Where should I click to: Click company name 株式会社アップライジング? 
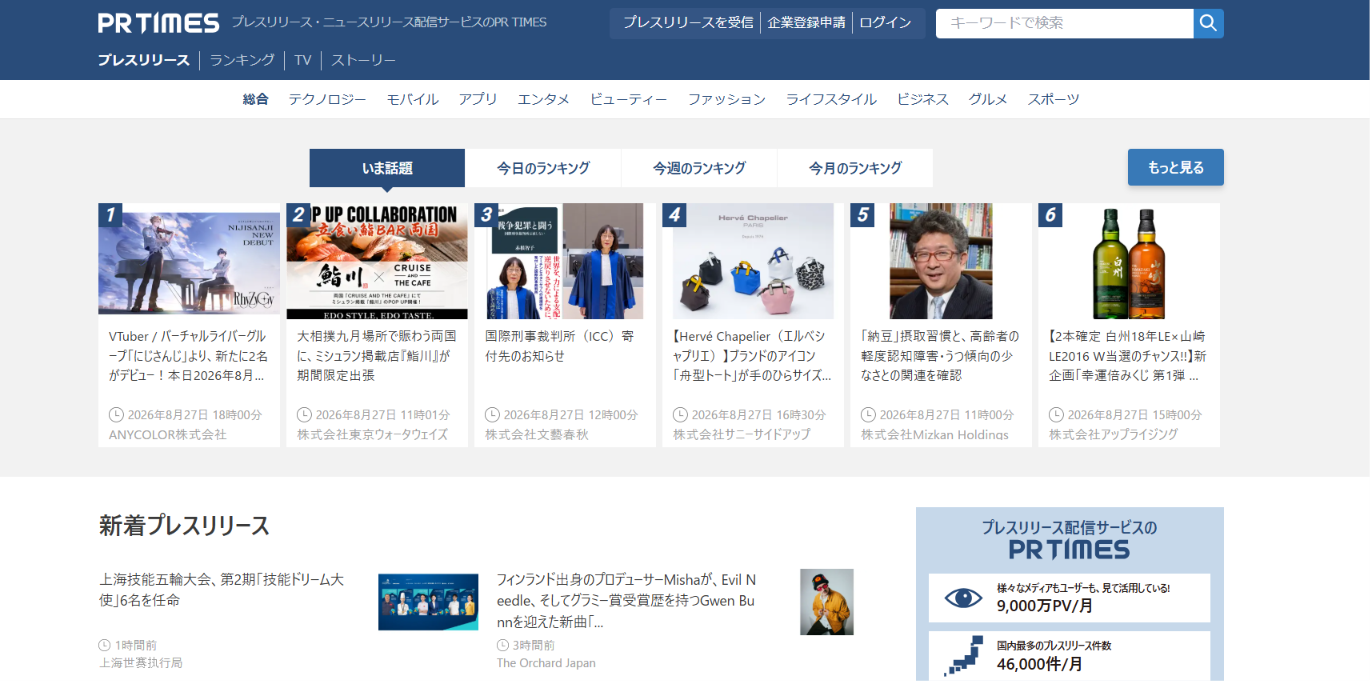pyautogui.click(x=1114, y=434)
